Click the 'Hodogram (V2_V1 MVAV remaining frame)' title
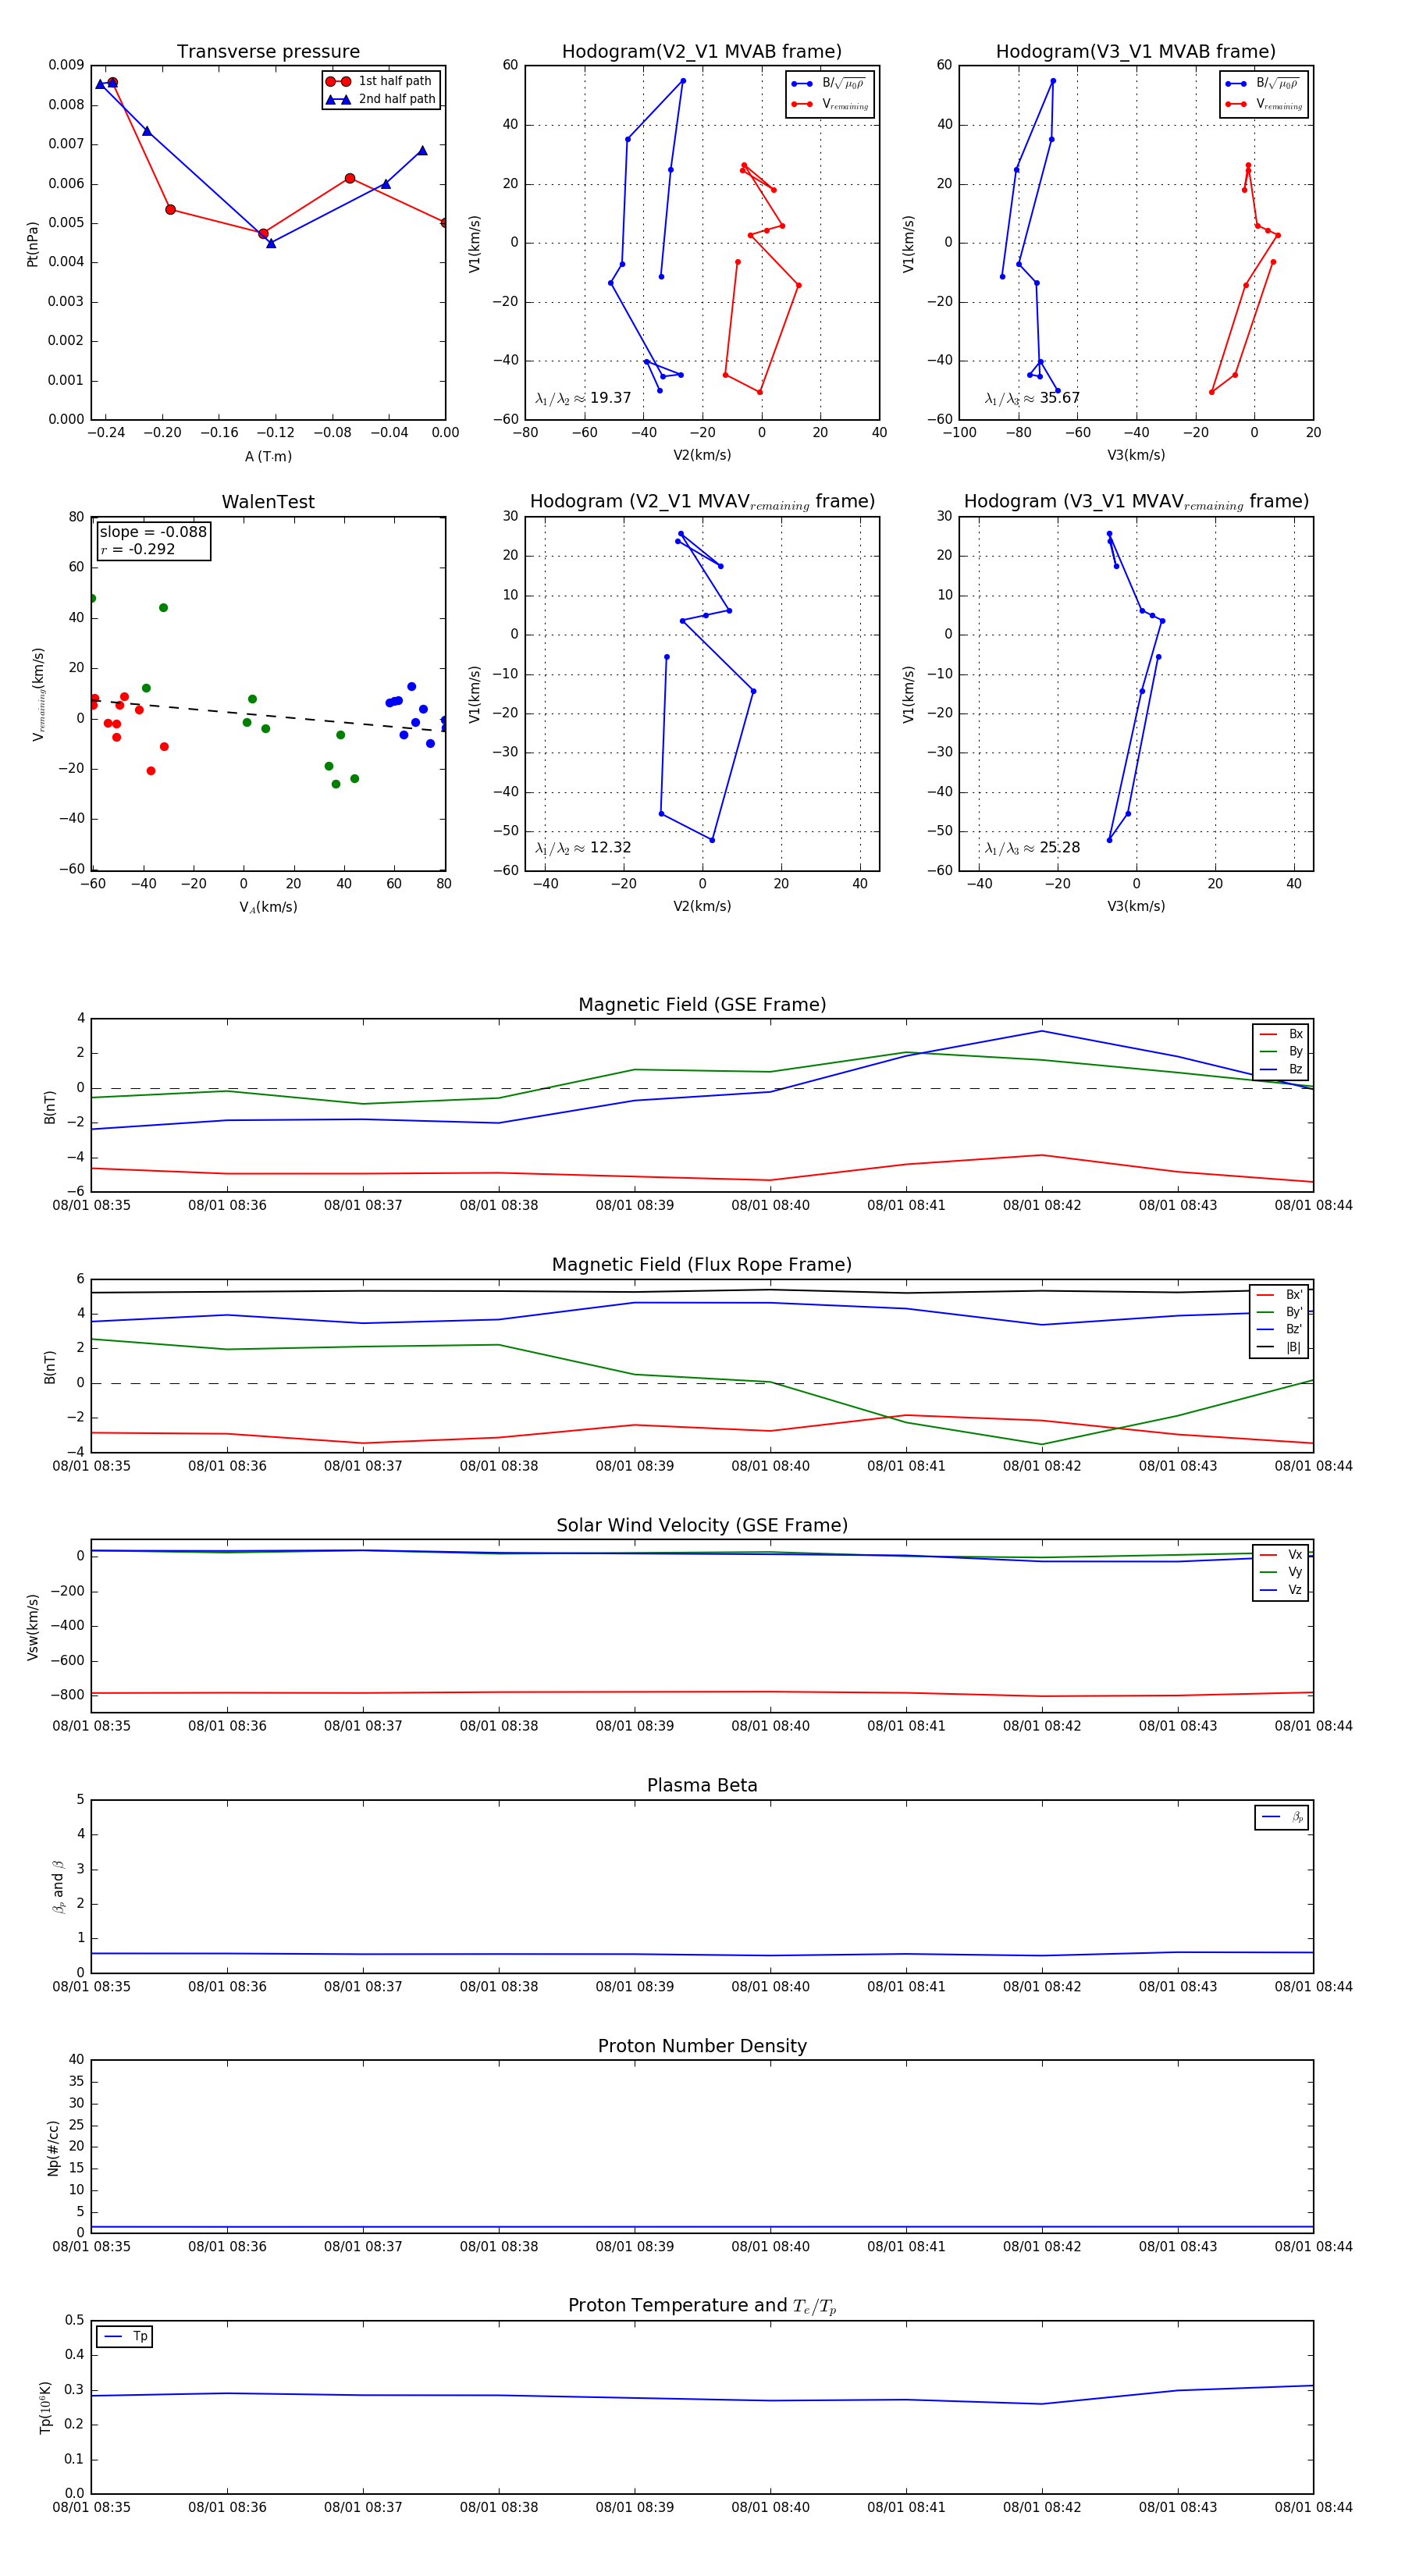 click(x=702, y=502)
